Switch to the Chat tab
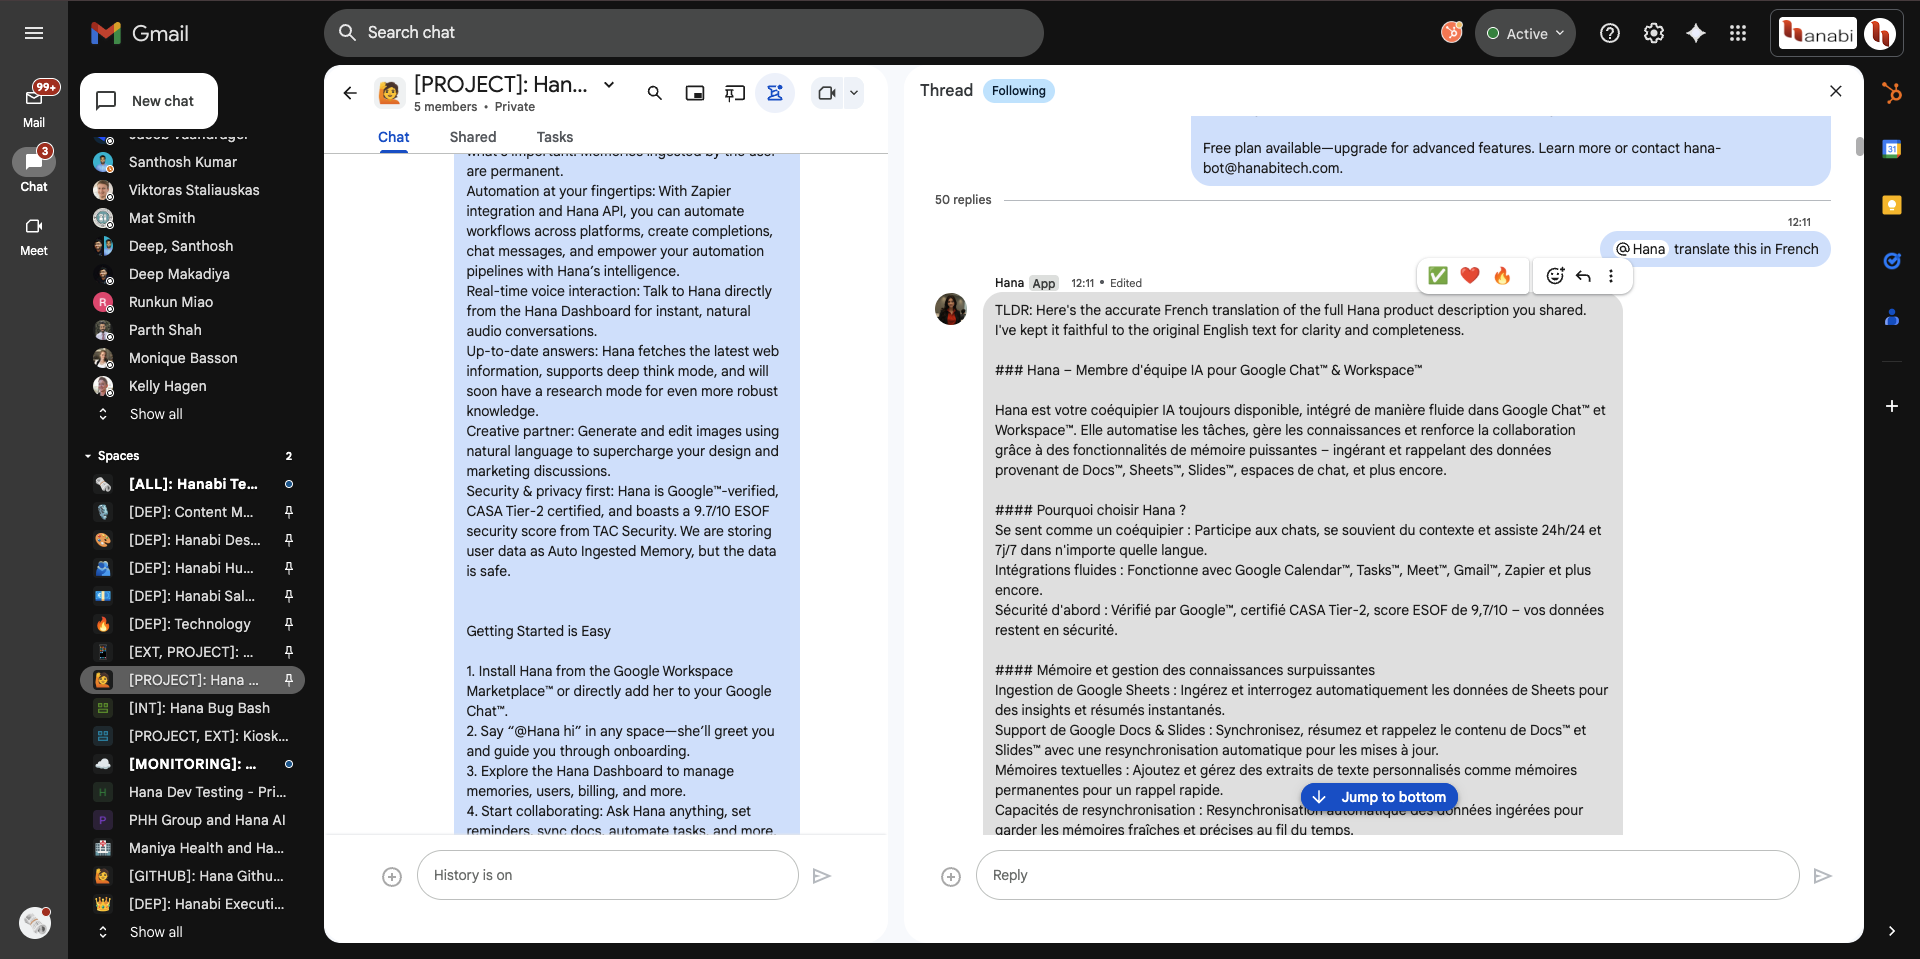 [393, 137]
